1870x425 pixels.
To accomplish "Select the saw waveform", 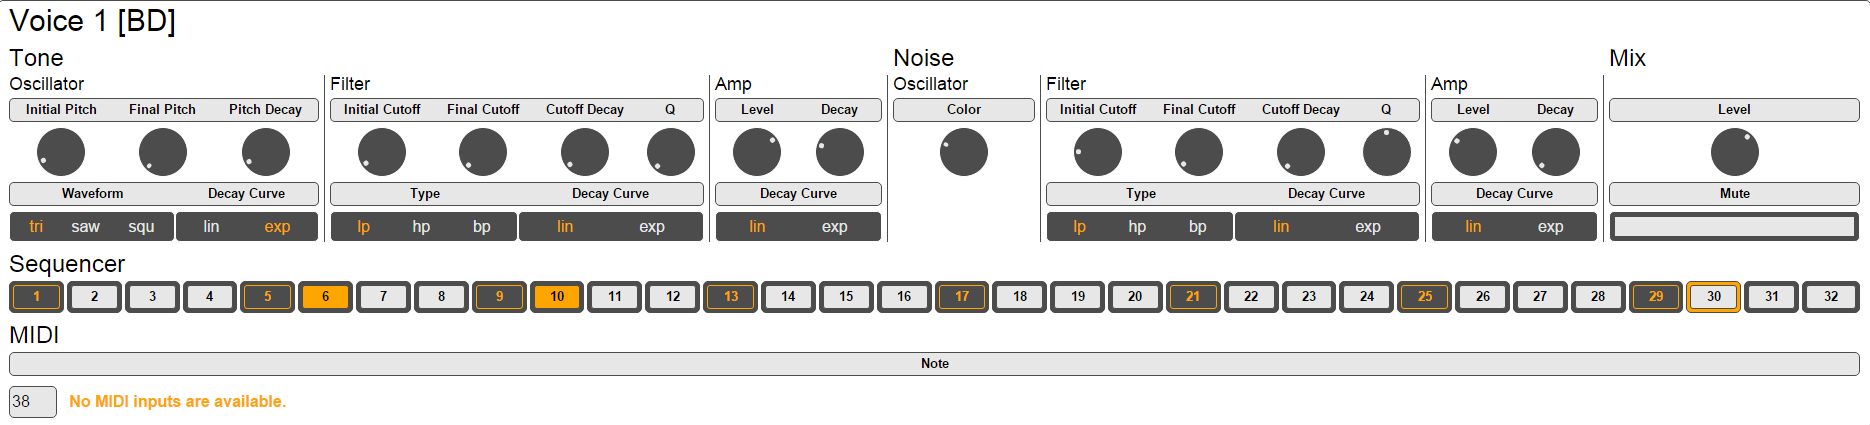I will [x=86, y=227].
